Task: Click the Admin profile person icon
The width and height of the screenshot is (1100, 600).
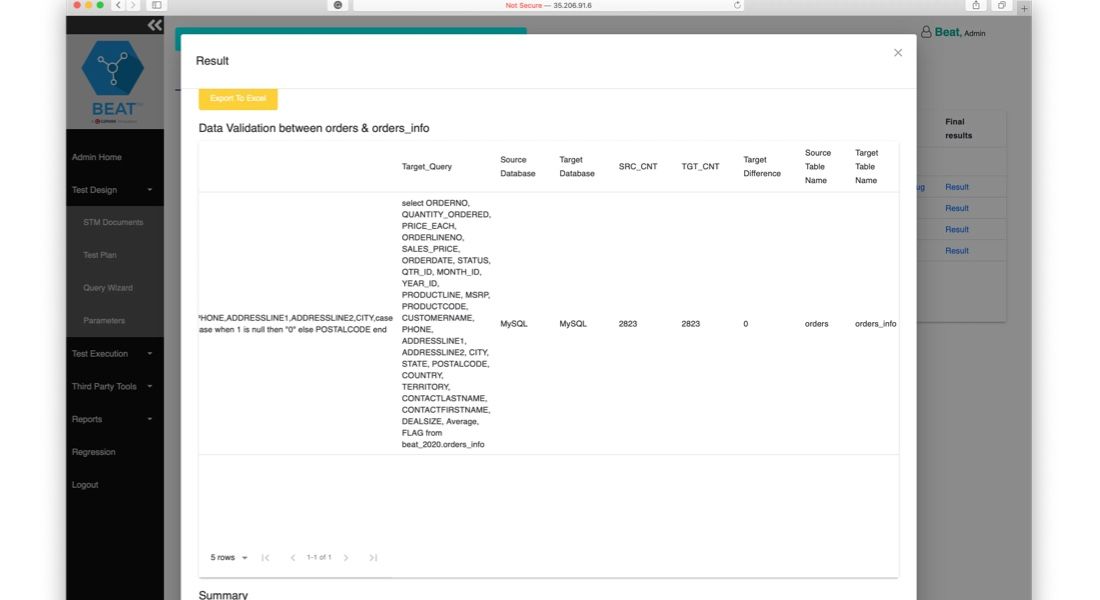Action: click(x=928, y=31)
